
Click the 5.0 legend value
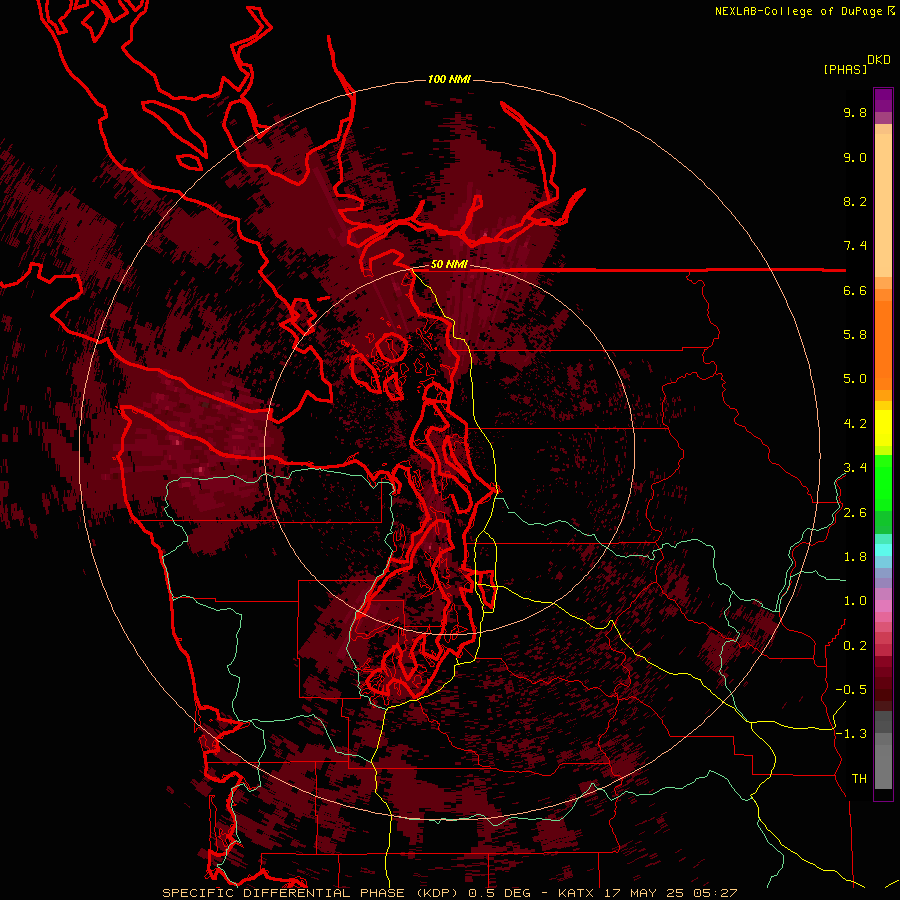855,379
